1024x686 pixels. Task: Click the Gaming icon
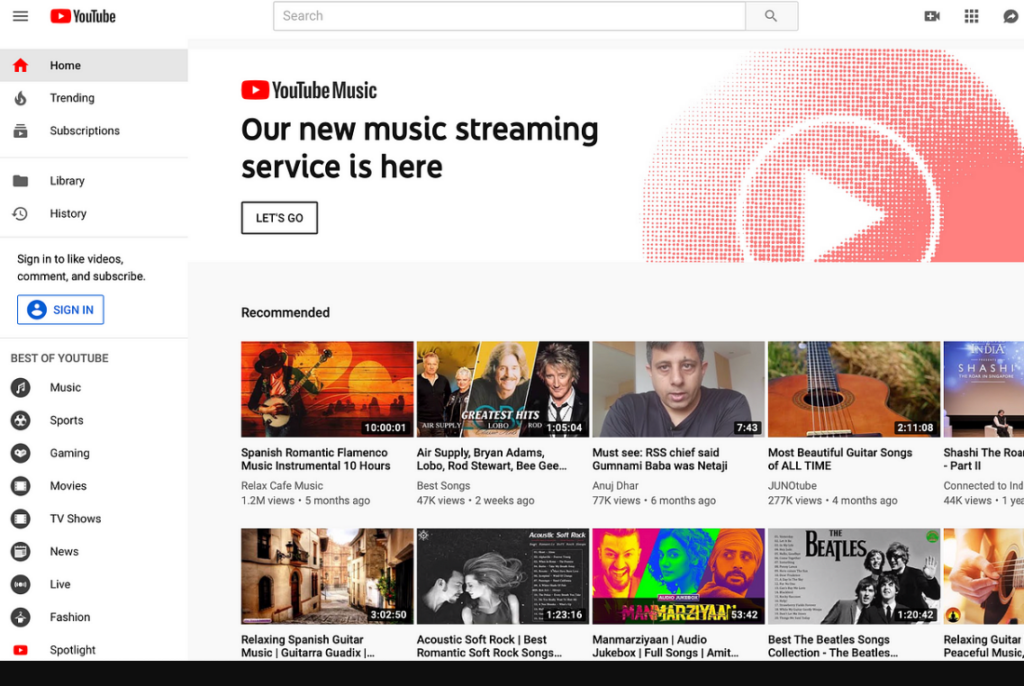pos(20,453)
